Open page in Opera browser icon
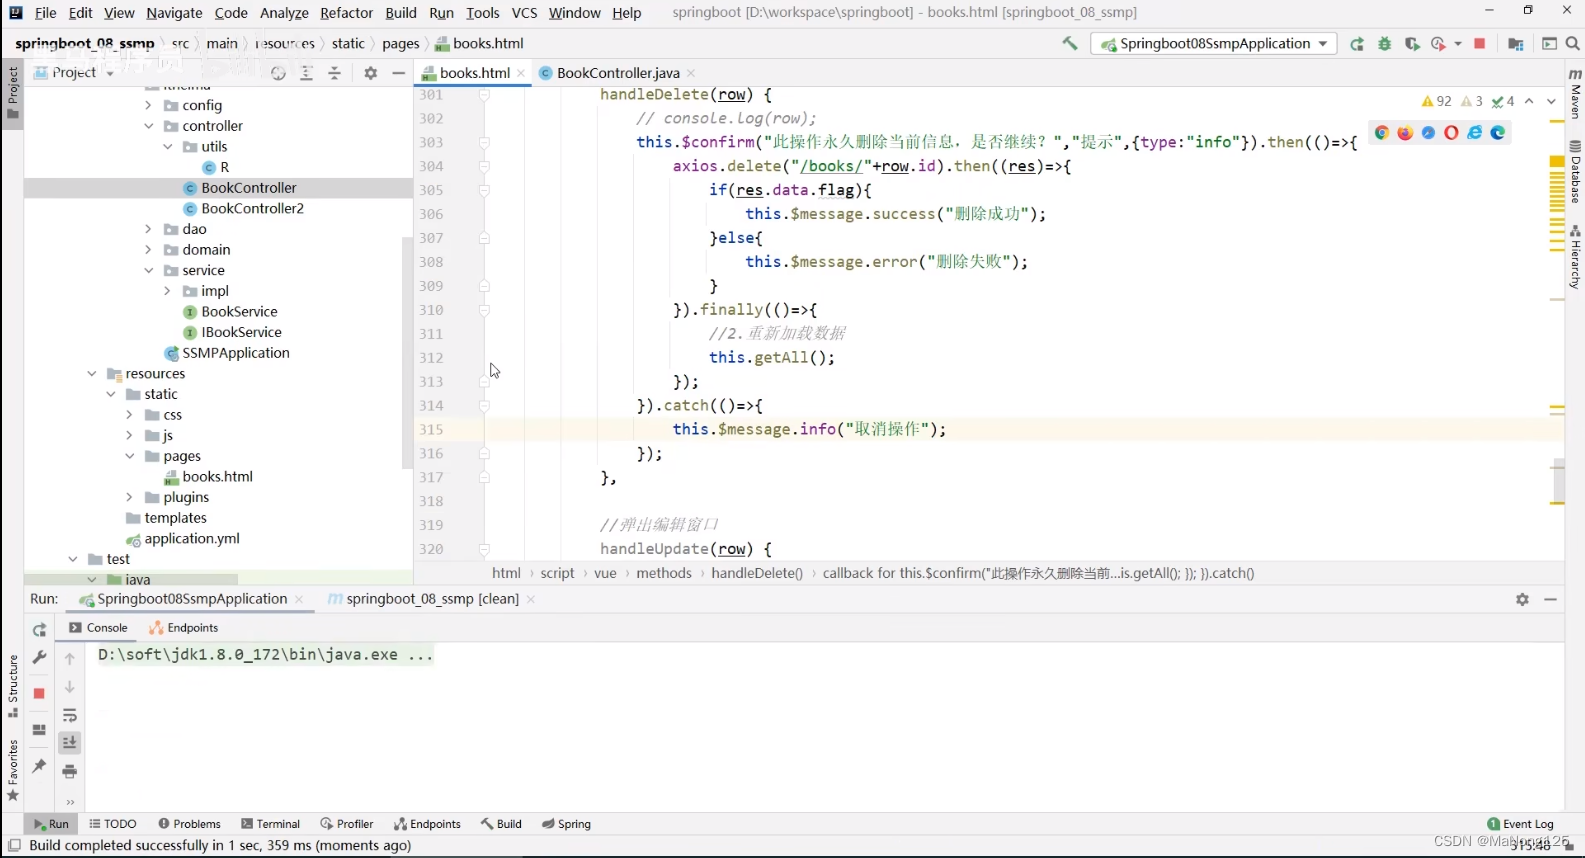 click(1451, 133)
